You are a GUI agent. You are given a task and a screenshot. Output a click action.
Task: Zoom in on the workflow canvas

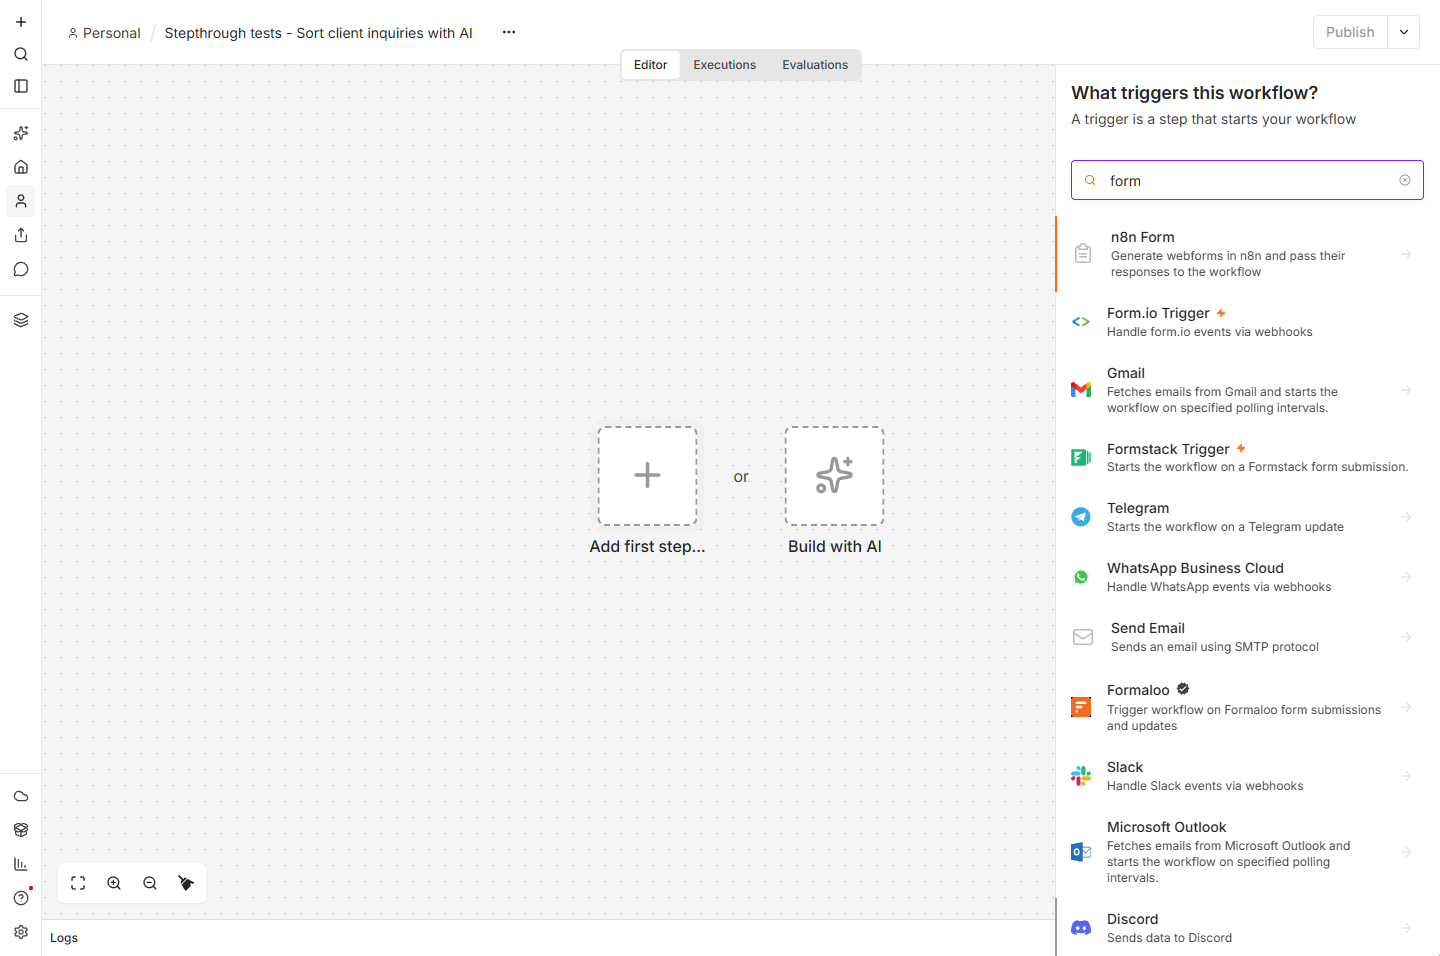point(114,883)
